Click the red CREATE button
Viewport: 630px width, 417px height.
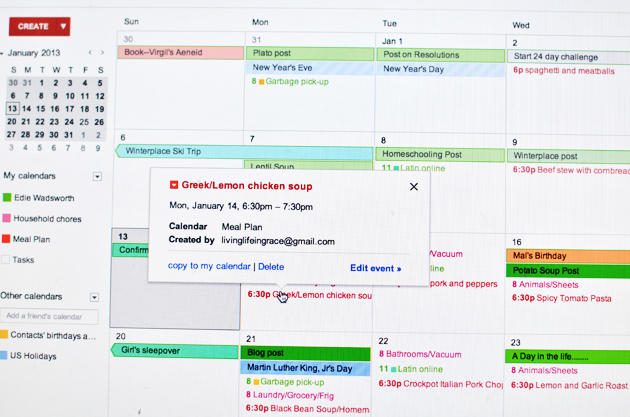click(x=33, y=27)
